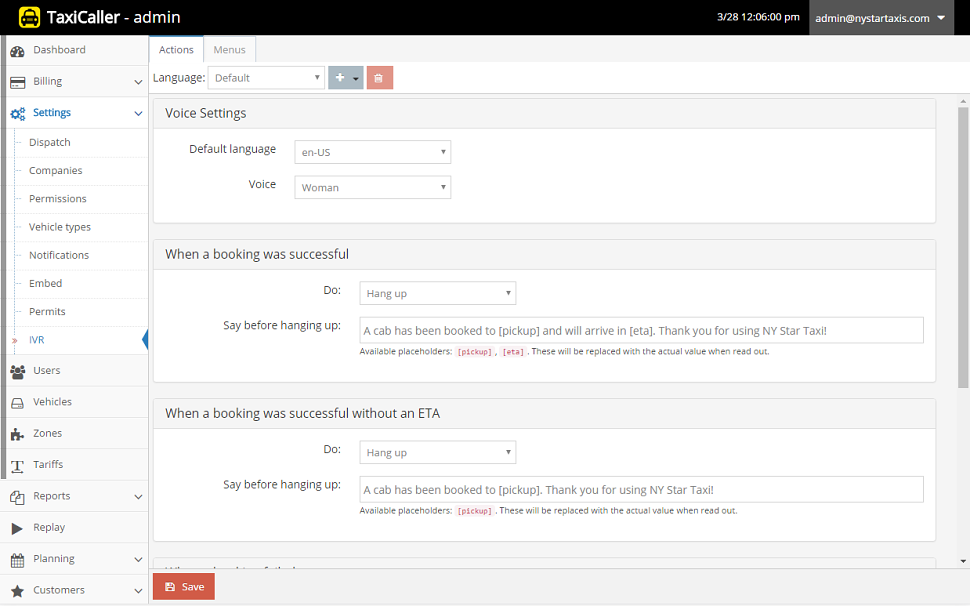Open the Default language selector

pyautogui.click(x=372, y=151)
